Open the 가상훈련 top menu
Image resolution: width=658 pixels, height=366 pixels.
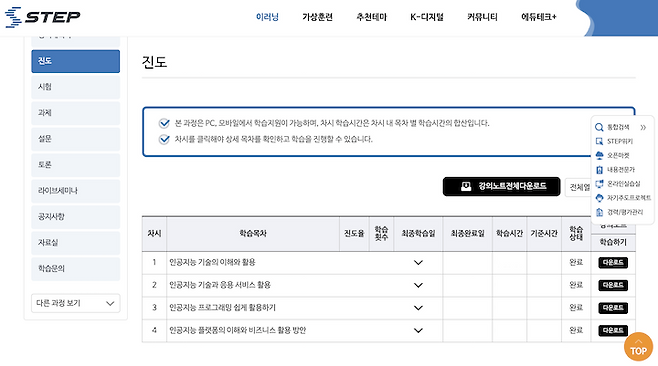click(x=317, y=17)
